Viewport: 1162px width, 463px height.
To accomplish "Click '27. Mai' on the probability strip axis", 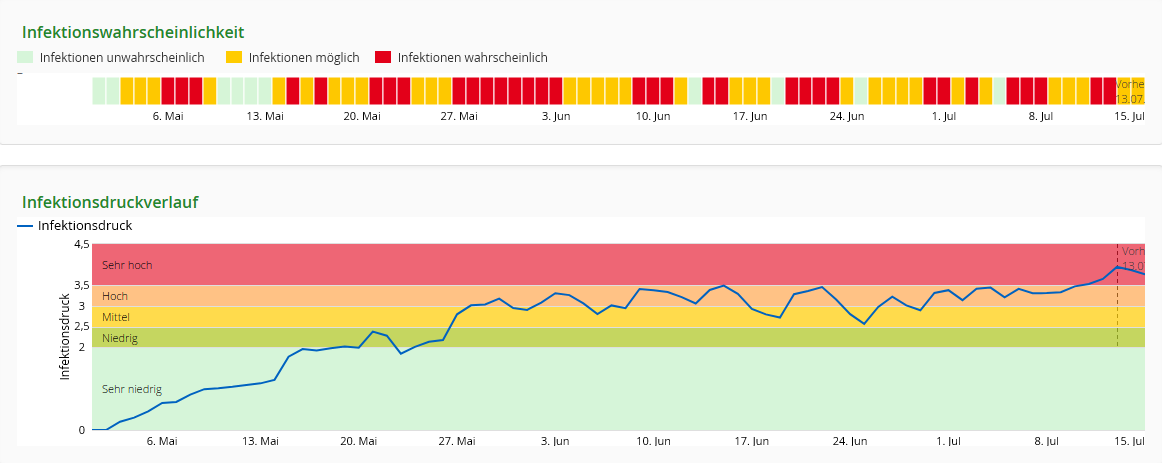I will pos(459,117).
